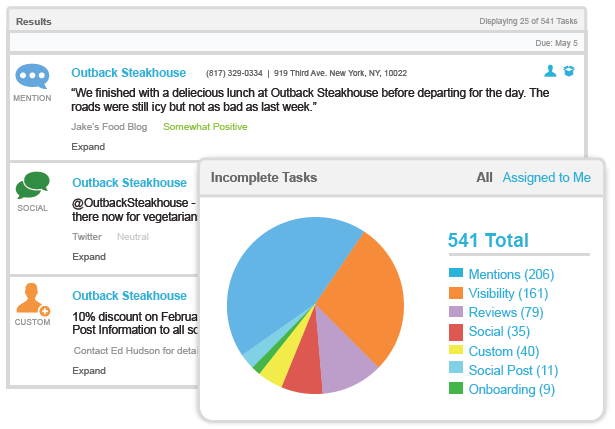Expand the Mention task from Jake's Food Blog
This screenshot has width=615, height=429.
pos(88,147)
